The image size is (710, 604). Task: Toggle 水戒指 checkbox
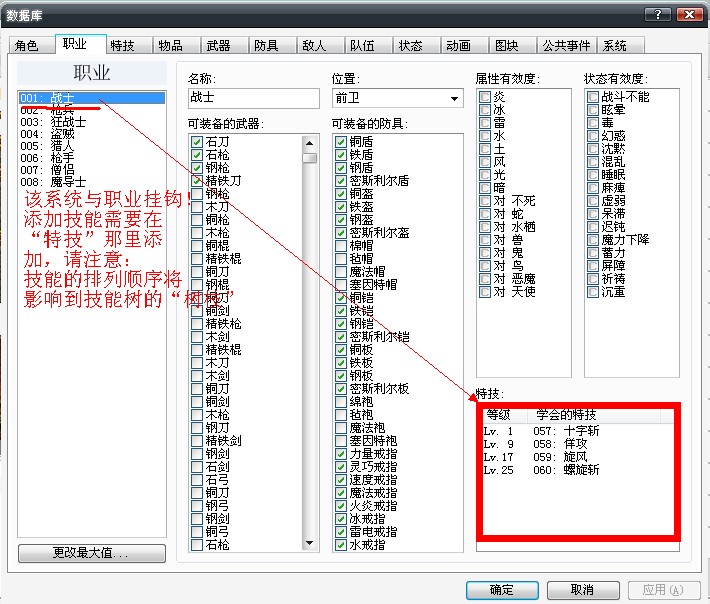coord(341,544)
